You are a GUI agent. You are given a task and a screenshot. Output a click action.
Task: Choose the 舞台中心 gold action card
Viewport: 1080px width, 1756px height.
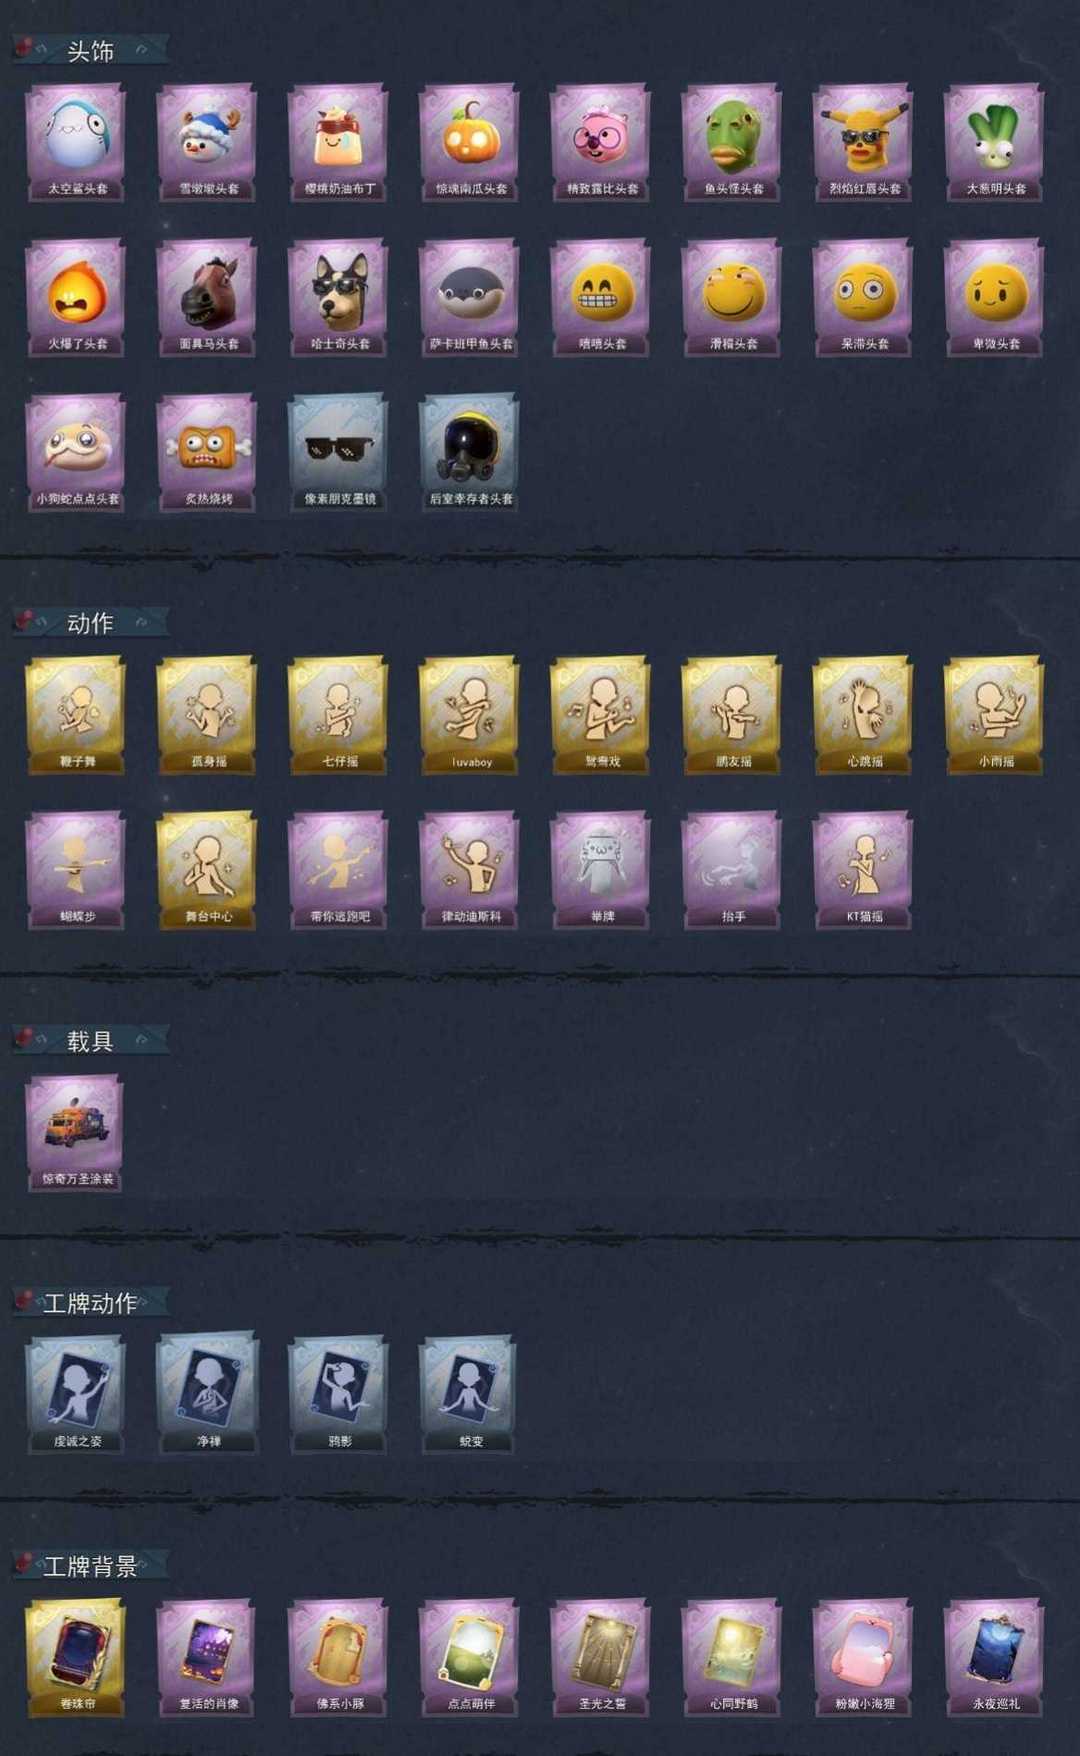pyautogui.click(x=207, y=870)
